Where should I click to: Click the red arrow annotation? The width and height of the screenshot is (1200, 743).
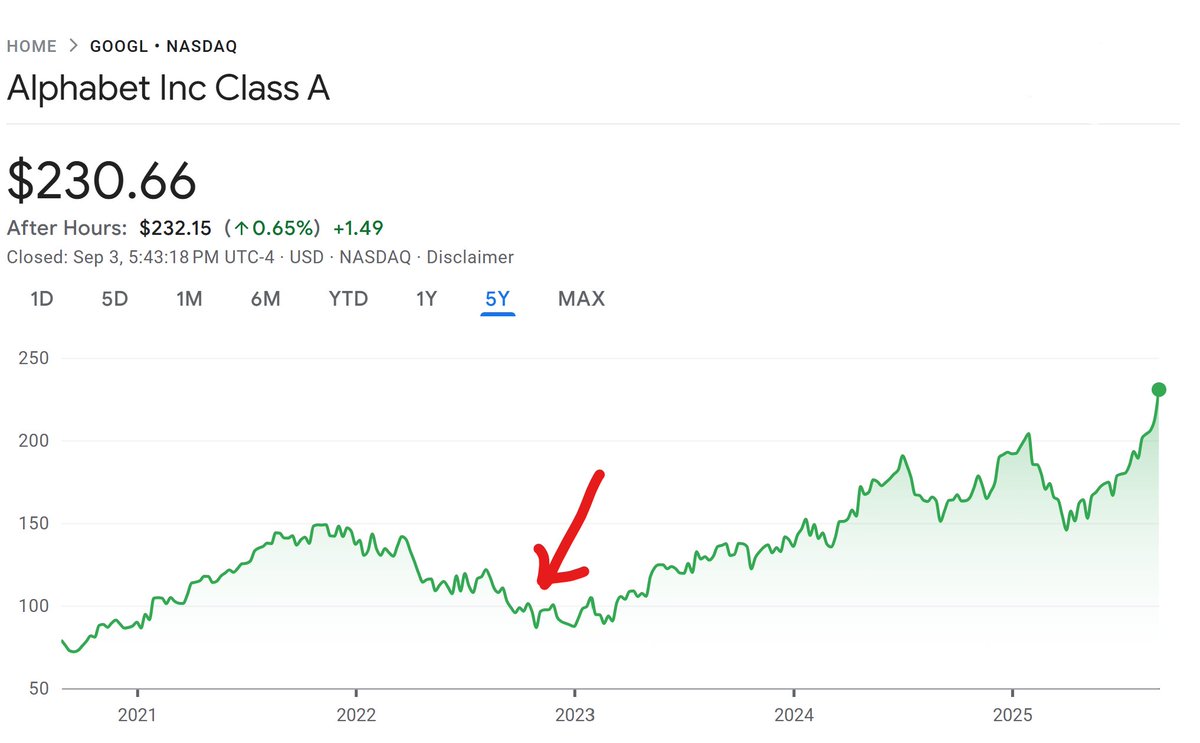(x=568, y=530)
